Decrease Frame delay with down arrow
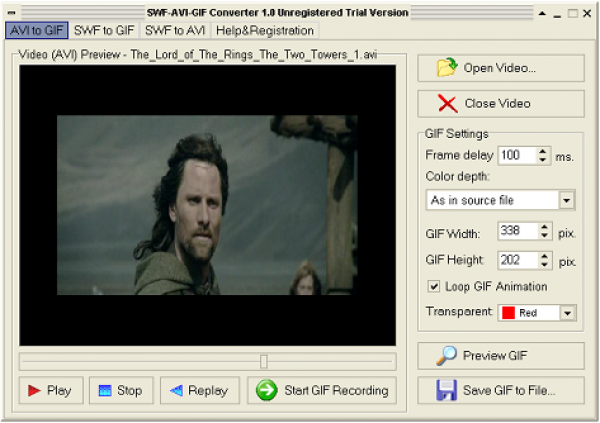This screenshot has height=423, width=600. pos(543,160)
